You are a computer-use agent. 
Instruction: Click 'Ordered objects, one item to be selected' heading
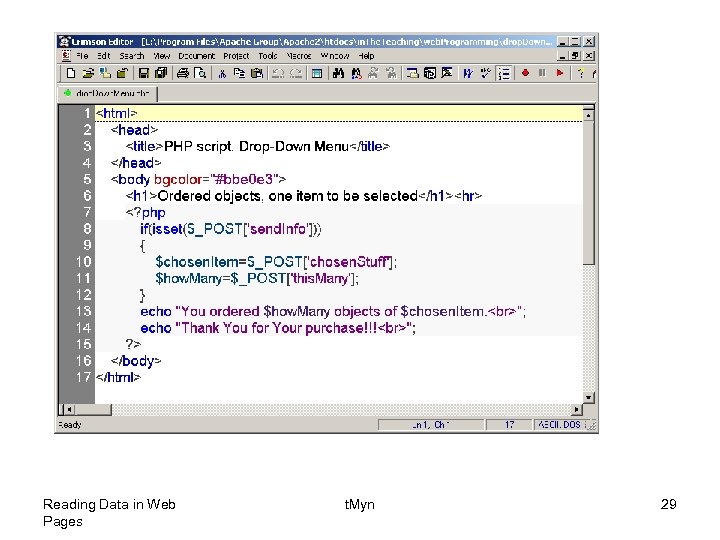coord(287,196)
